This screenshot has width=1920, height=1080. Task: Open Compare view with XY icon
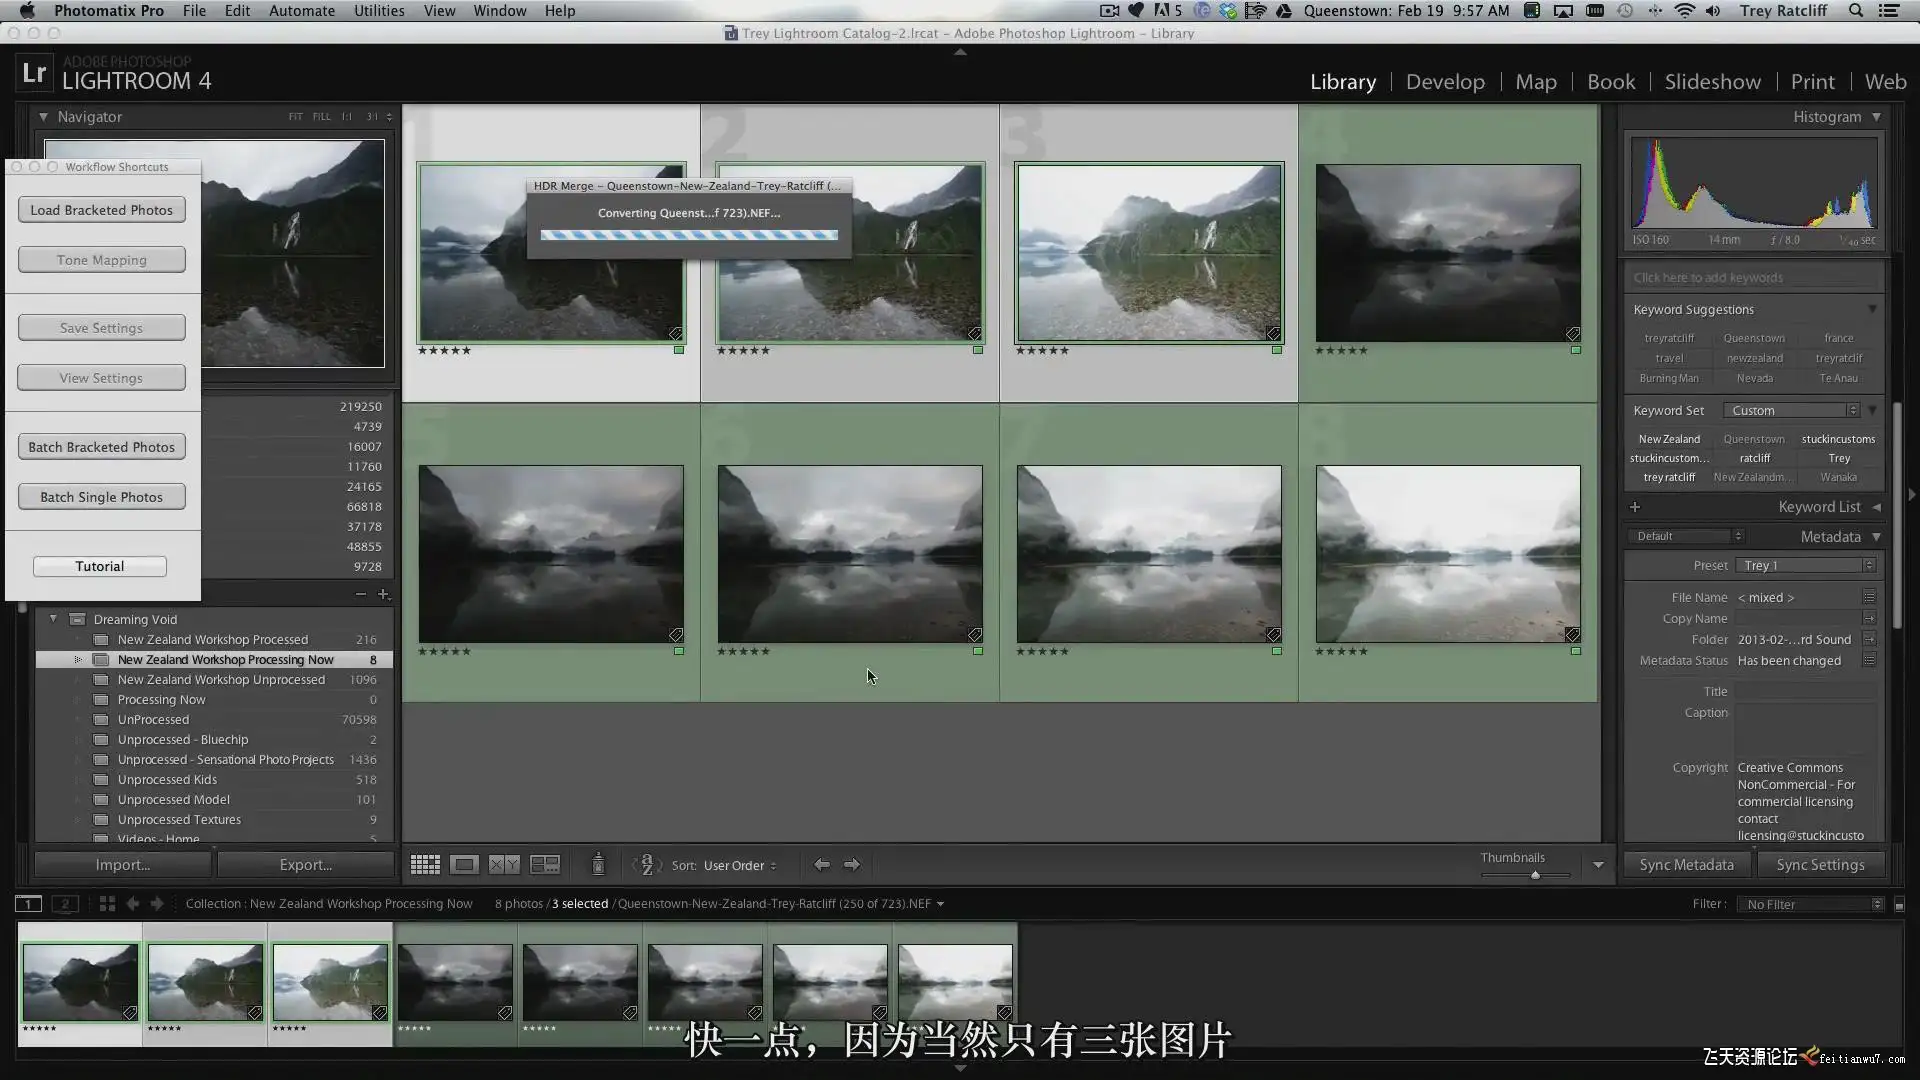(x=504, y=865)
